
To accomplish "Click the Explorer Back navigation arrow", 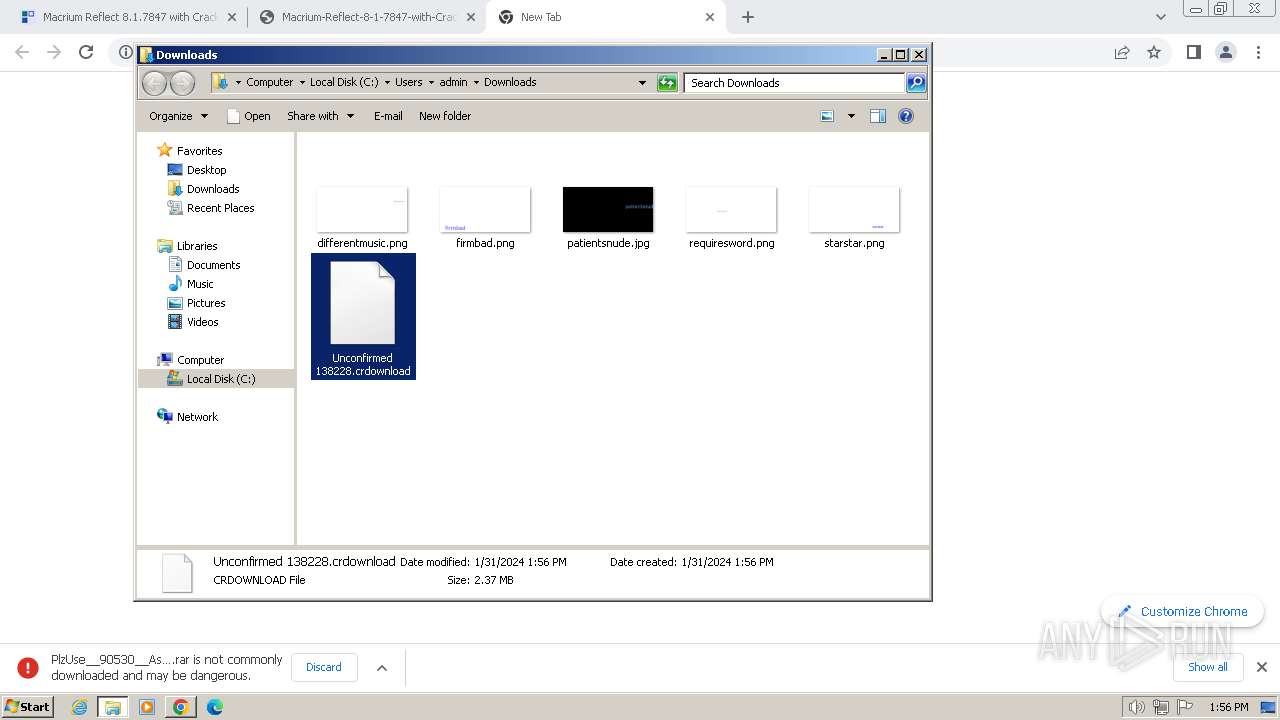I will [154, 83].
